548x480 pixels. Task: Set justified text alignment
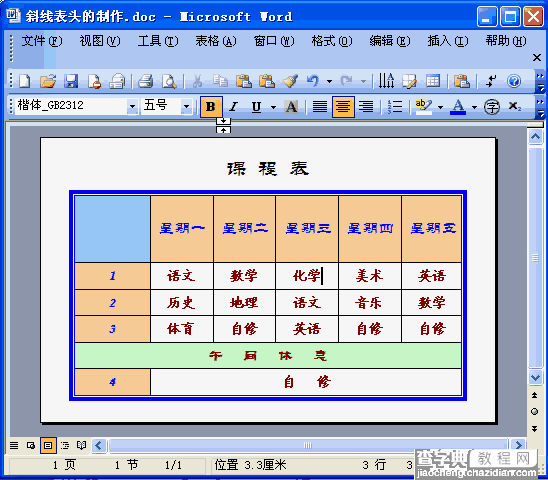pyautogui.click(x=320, y=107)
